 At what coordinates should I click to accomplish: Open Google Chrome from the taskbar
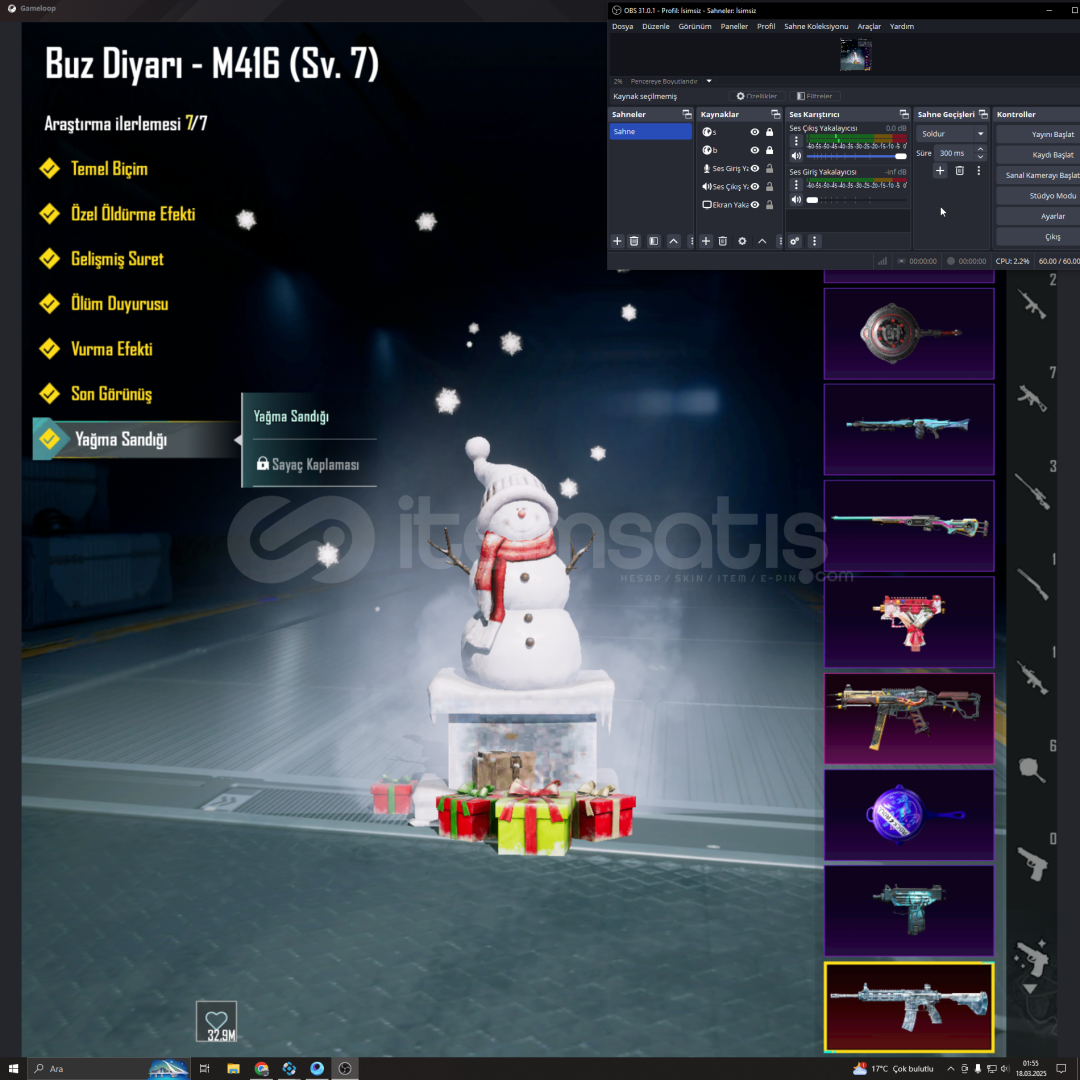click(x=261, y=1068)
